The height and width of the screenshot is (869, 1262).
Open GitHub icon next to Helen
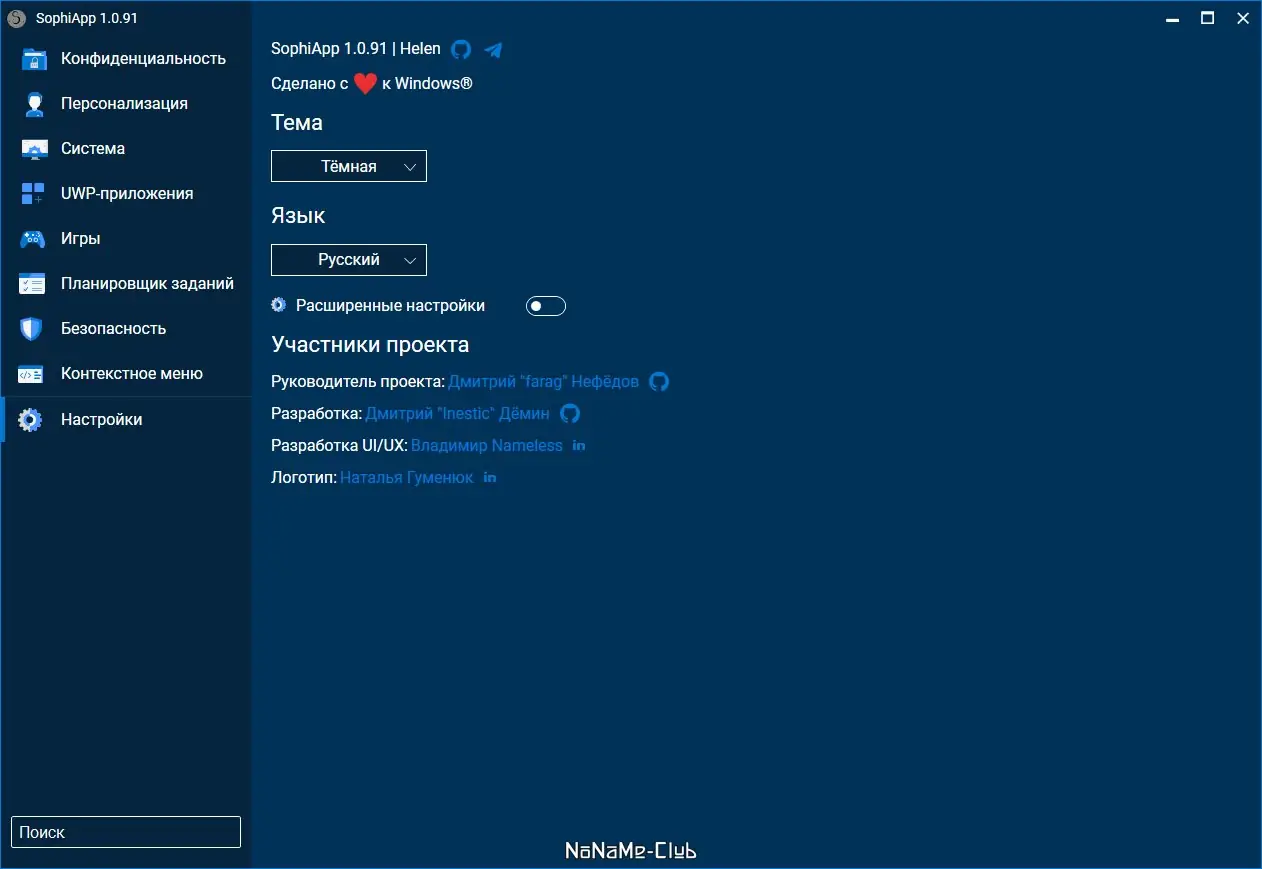coord(461,49)
